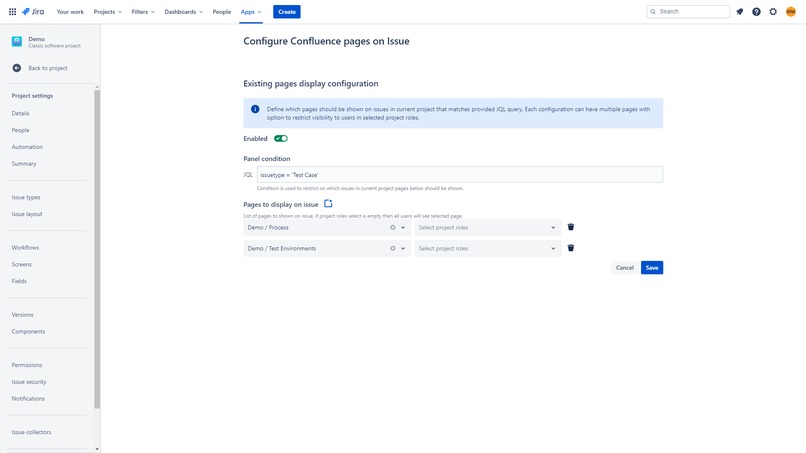Viewport: 806px width, 453px height.
Task: Open the notifications icon in top bar
Action: (x=740, y=11)
